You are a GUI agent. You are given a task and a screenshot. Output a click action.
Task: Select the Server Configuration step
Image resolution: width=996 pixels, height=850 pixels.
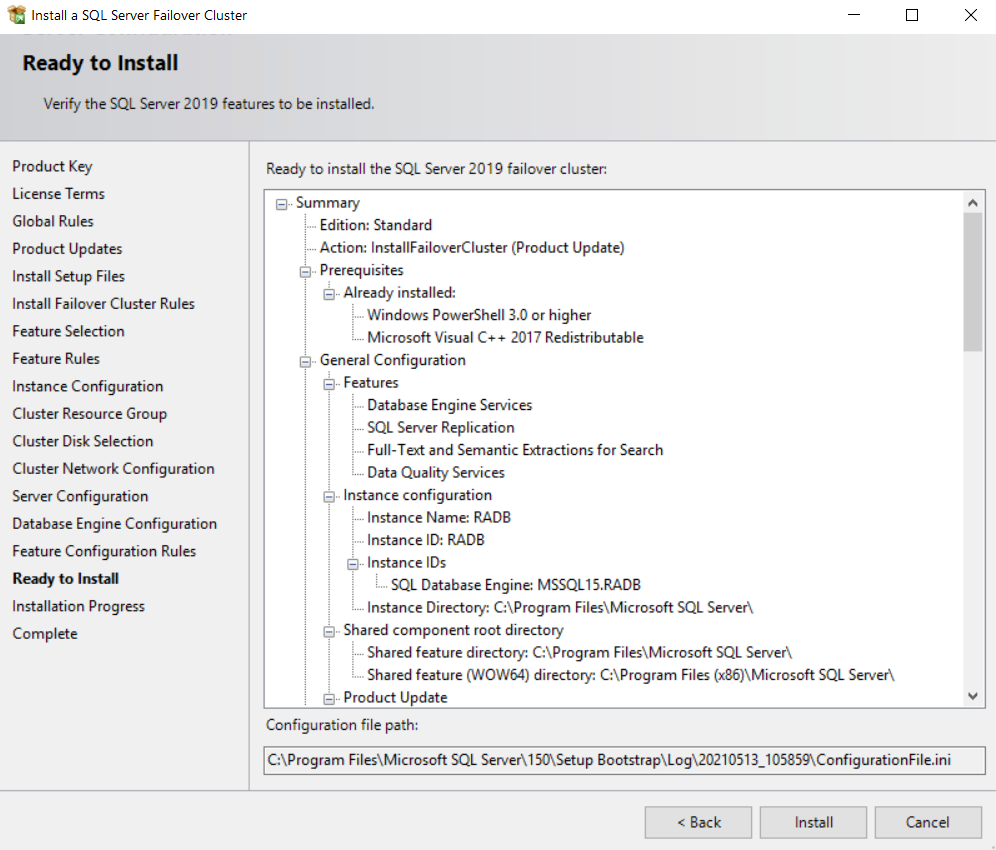(80, 496)
